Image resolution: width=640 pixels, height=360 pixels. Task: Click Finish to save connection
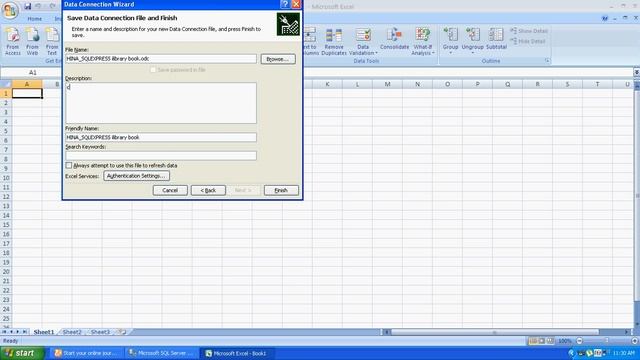click(x=281, y=190)
